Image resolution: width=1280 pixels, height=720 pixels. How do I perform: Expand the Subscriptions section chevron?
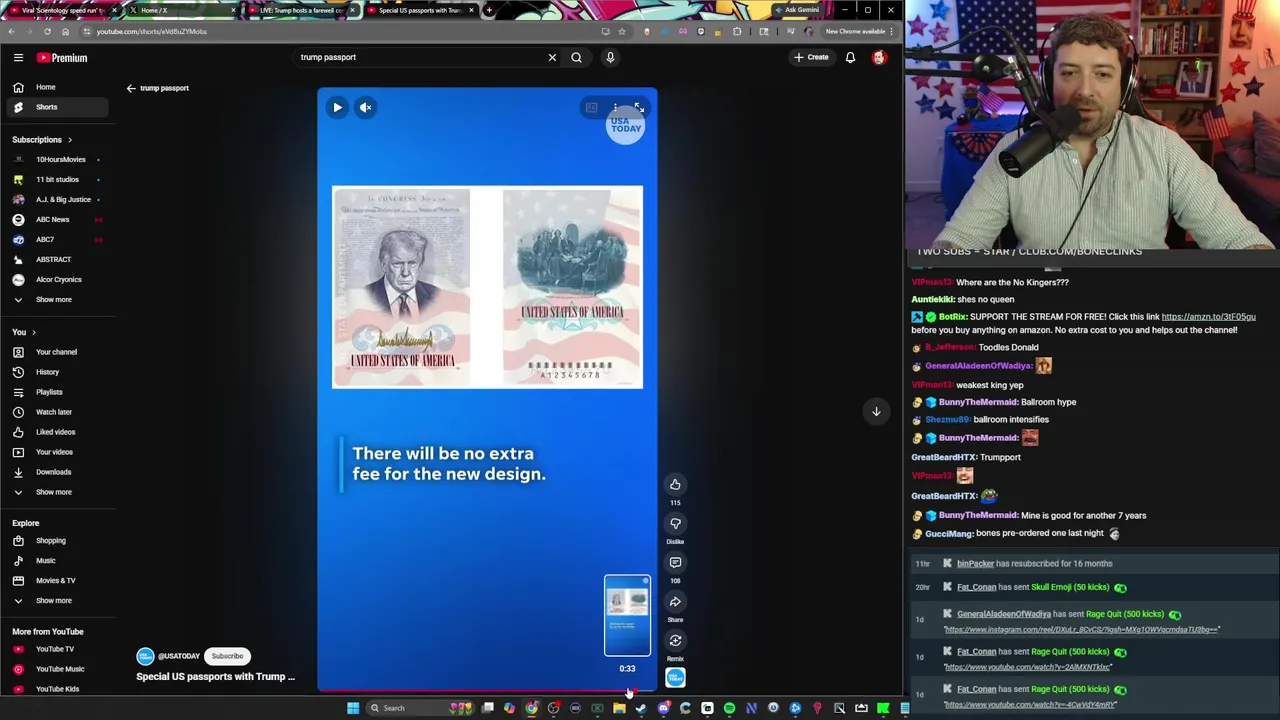(69, 140)
